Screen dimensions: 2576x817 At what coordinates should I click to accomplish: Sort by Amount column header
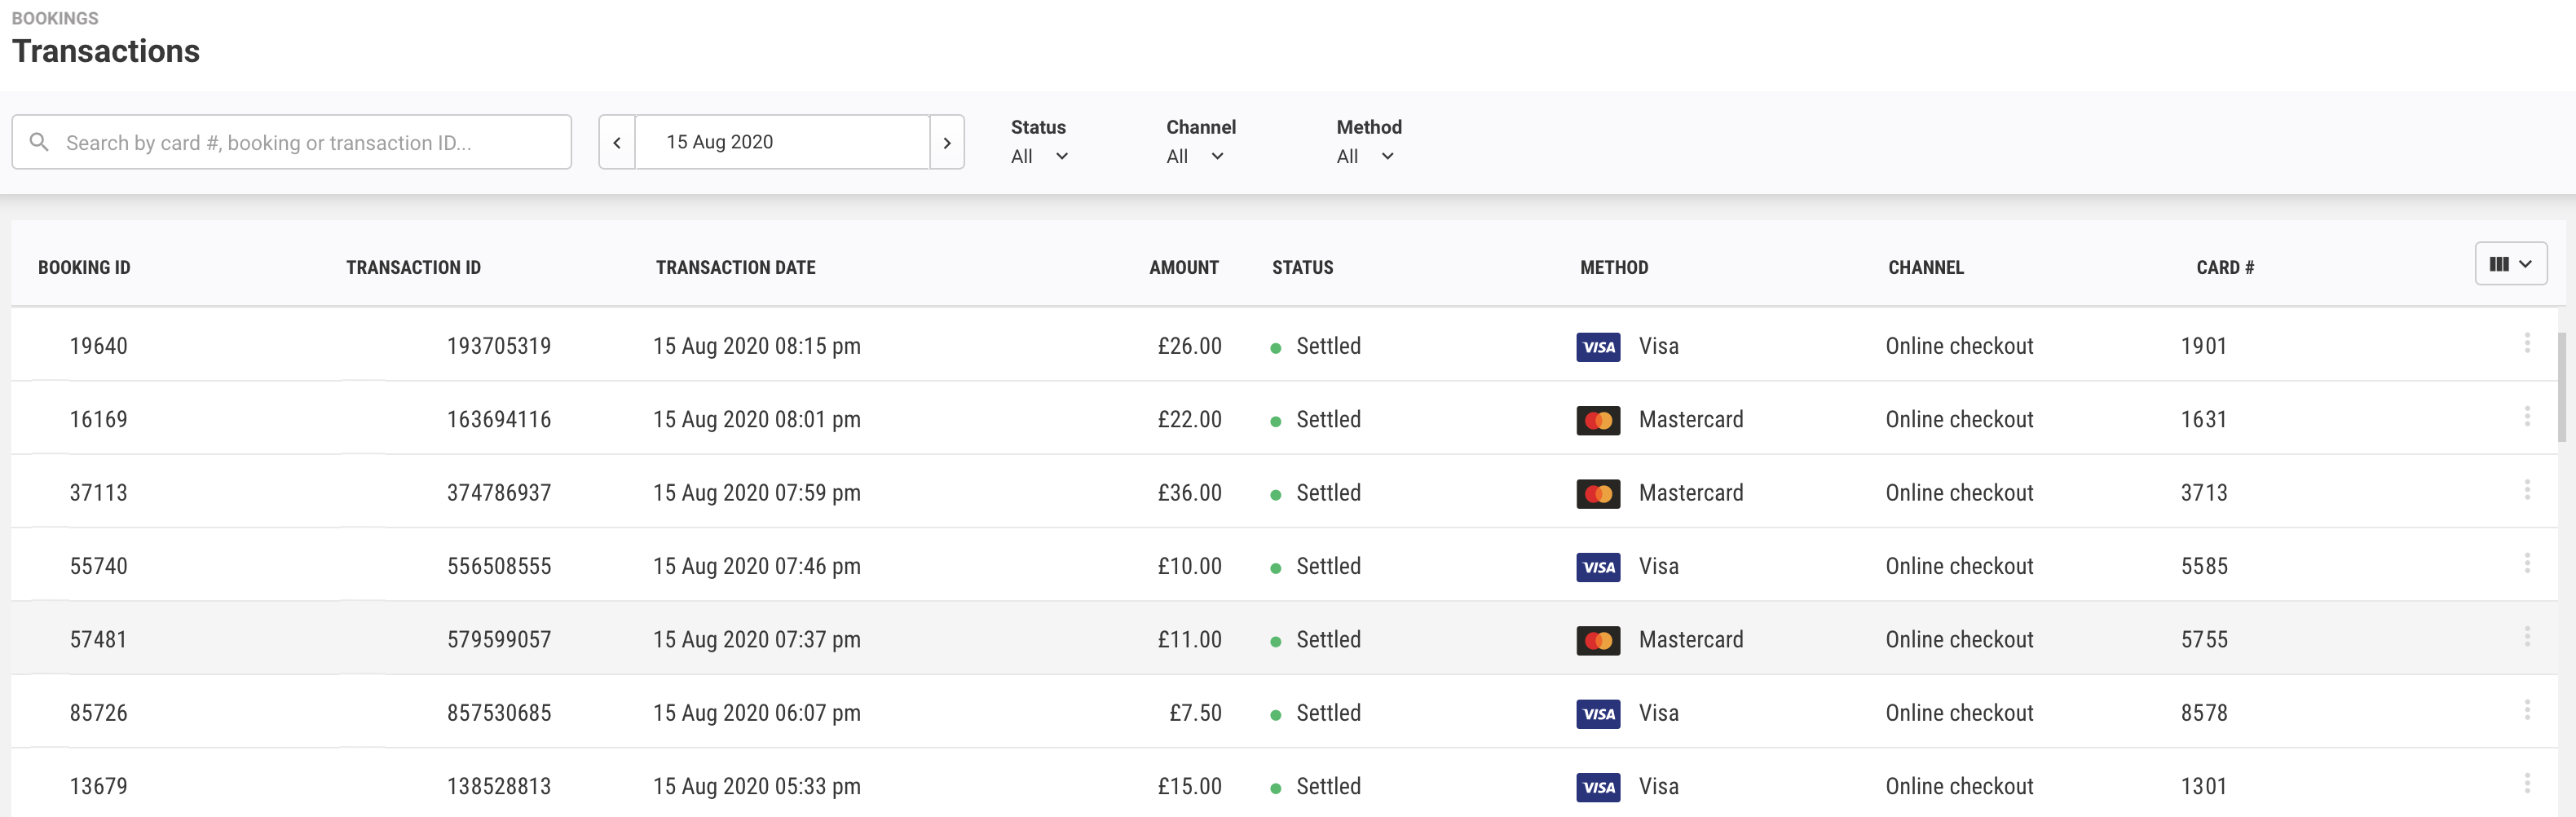[x=1183, y=268]
